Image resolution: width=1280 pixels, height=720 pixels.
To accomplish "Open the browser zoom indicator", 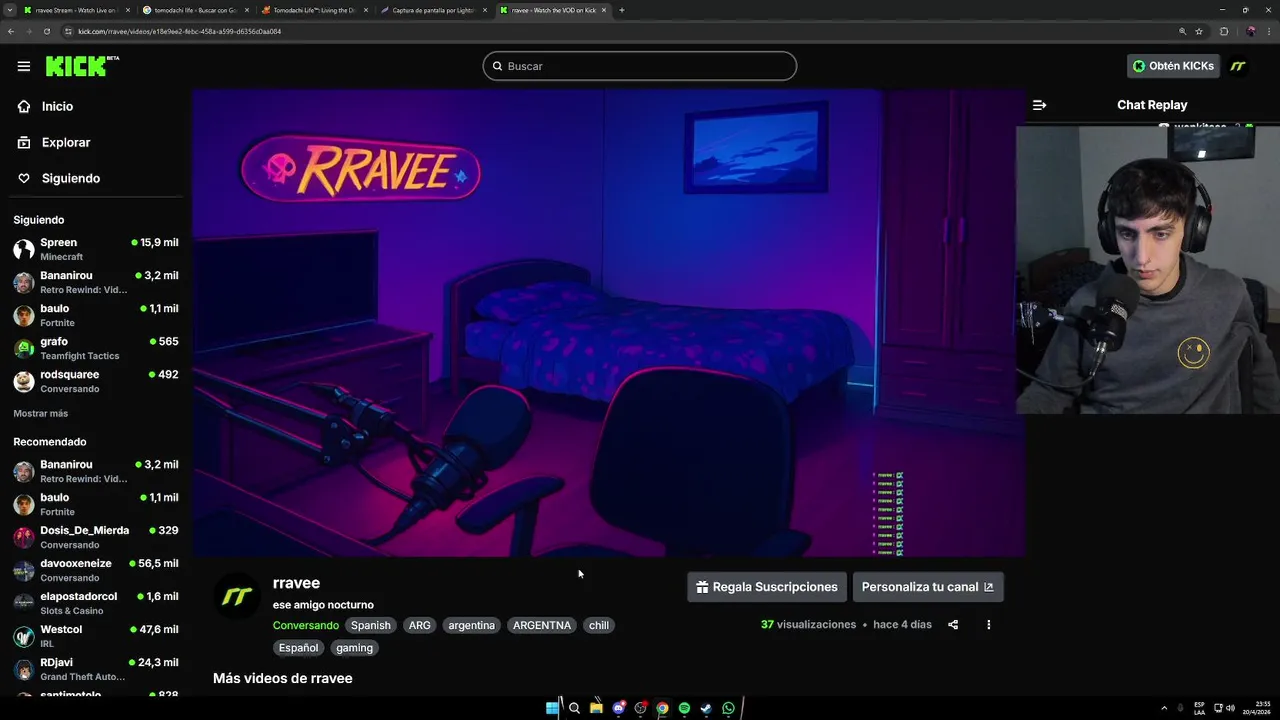I will (1183, 31).
